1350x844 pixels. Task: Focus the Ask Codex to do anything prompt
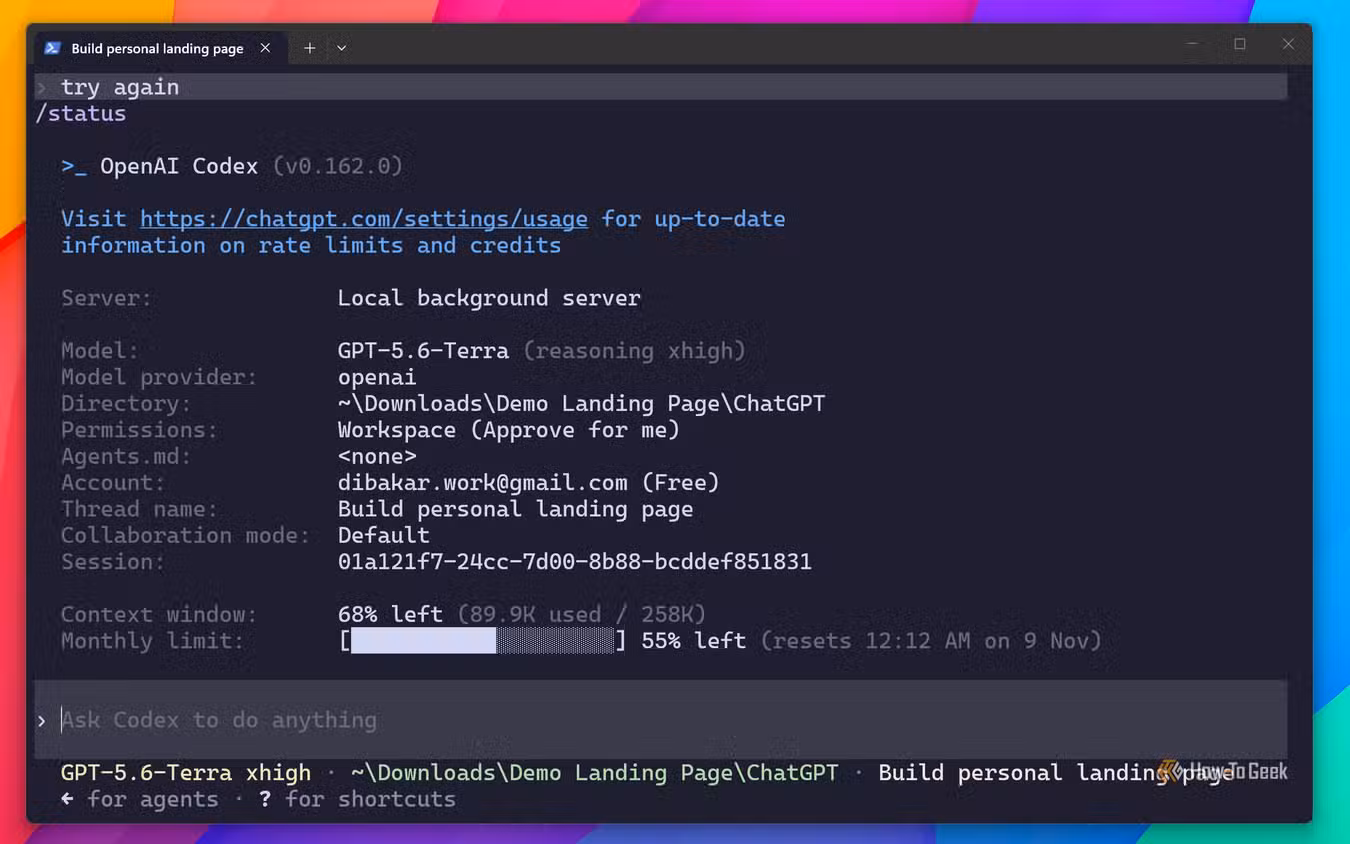[x=660, y=720]
